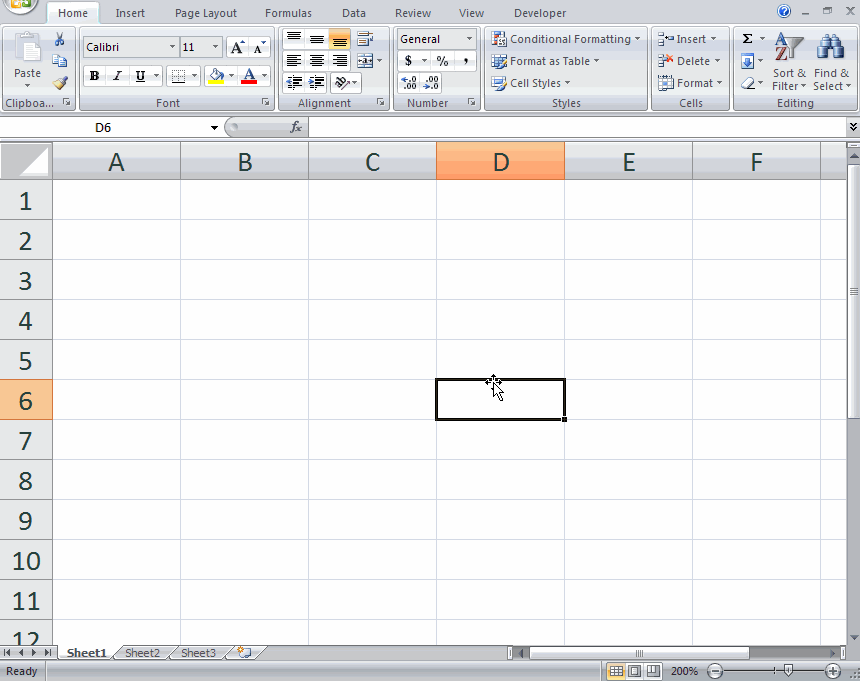Open the Page Layout tab

tap(206, 13)
